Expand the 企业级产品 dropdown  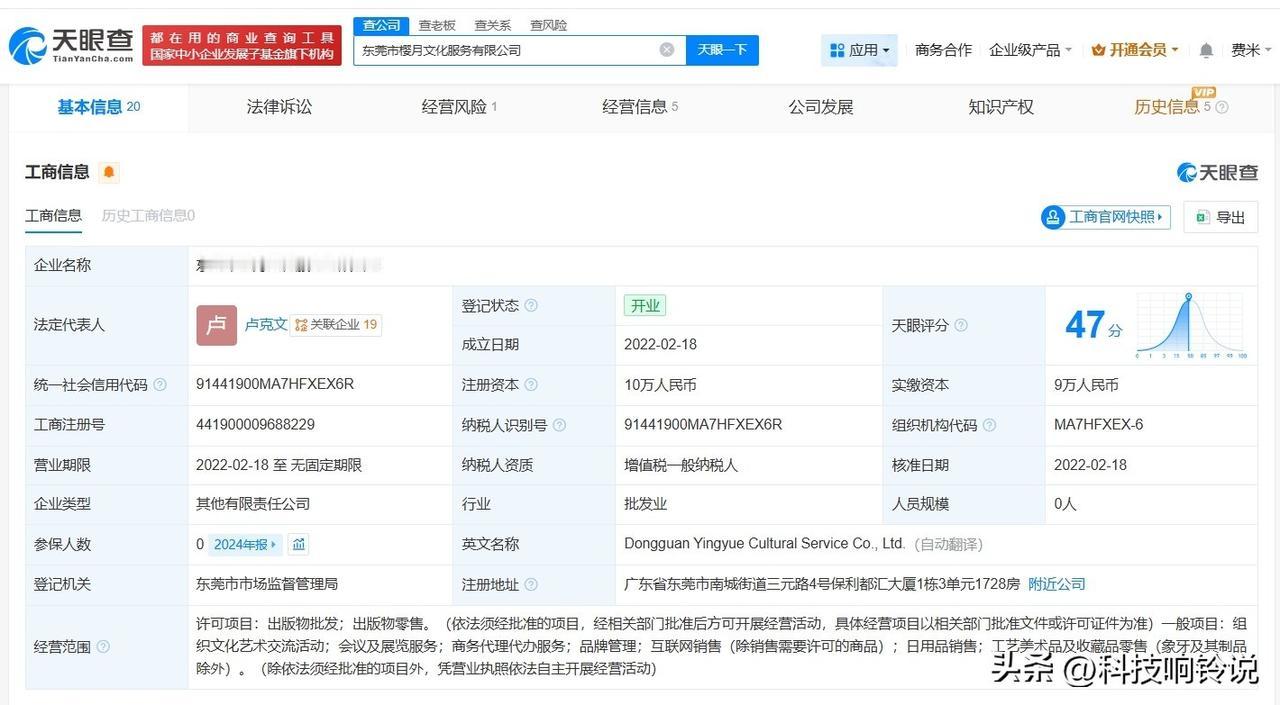[1030, 50]
